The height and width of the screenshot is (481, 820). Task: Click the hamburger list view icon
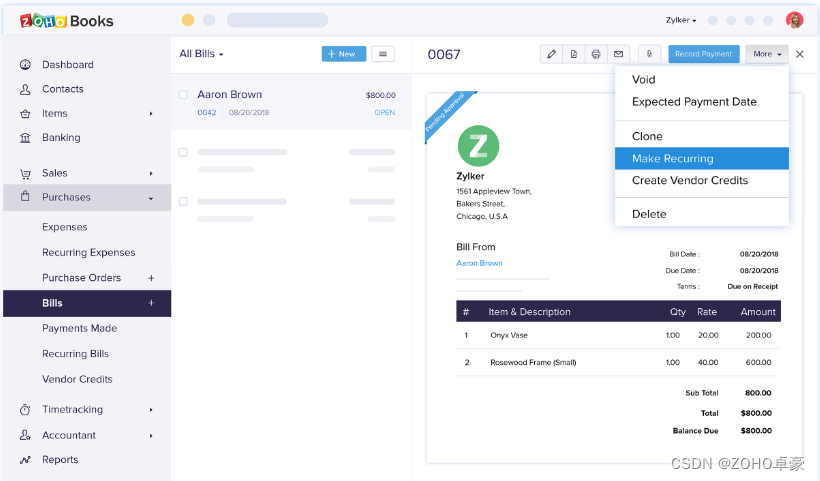click(383, 54)
